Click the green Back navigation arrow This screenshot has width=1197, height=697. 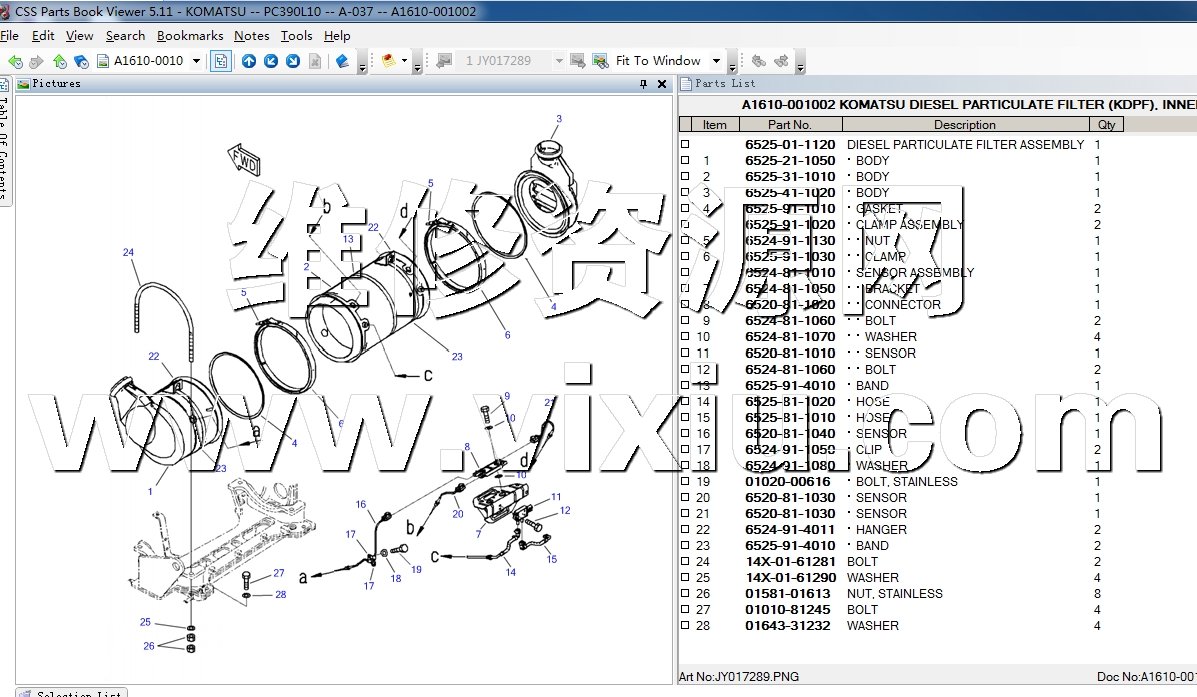click(x=15, y=61)
